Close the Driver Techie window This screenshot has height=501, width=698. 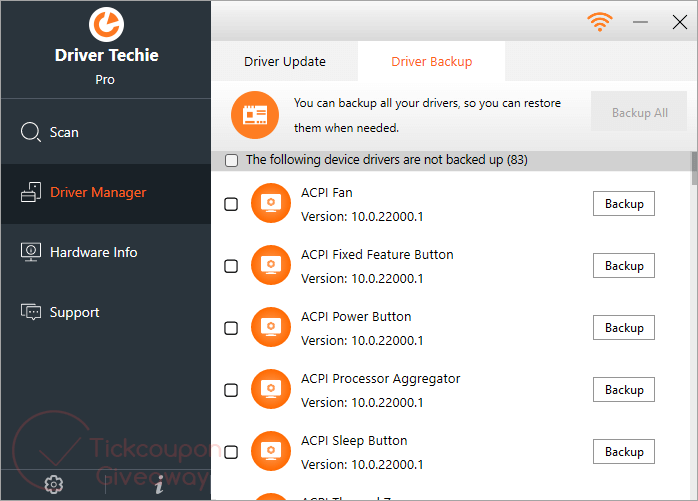tap(680, 22)
